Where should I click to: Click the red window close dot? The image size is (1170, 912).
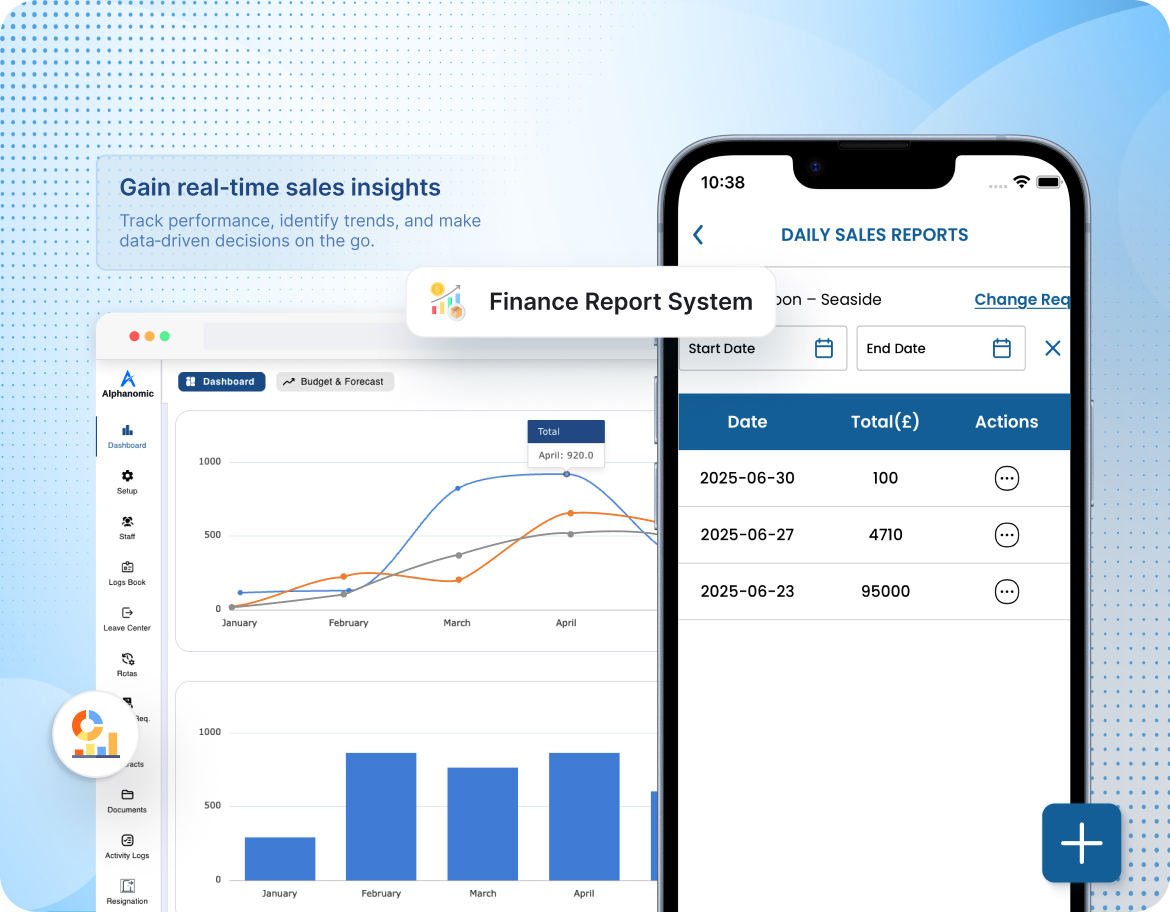point(134,337)
